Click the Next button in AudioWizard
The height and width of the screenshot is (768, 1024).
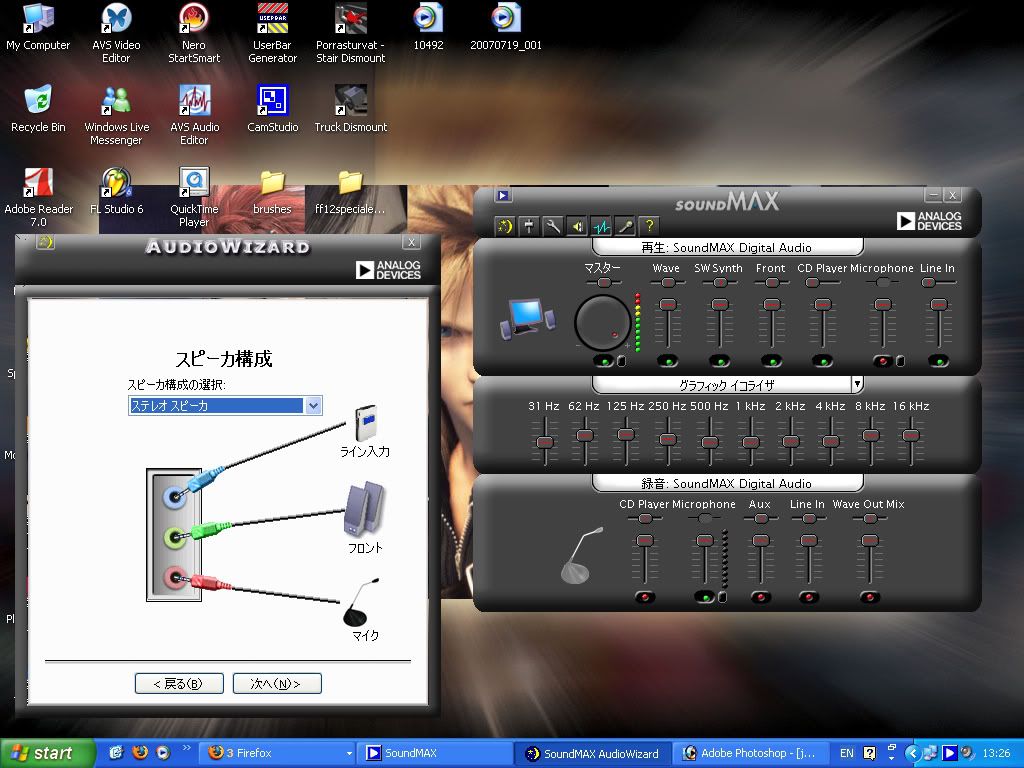click(x=277, y=684)
